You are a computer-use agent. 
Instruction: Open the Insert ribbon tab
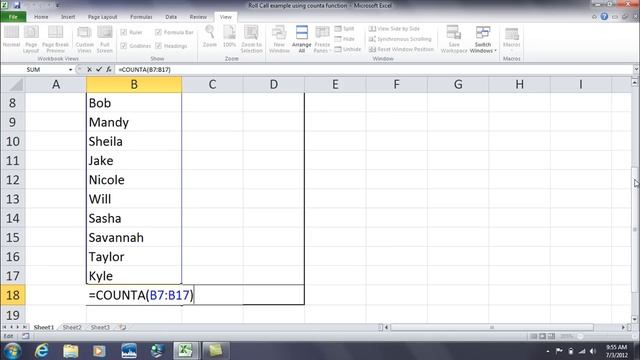(x=68, y=17)
